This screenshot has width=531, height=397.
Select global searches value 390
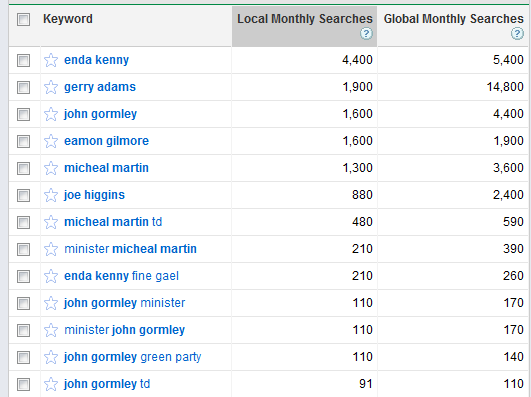(513, 249)
